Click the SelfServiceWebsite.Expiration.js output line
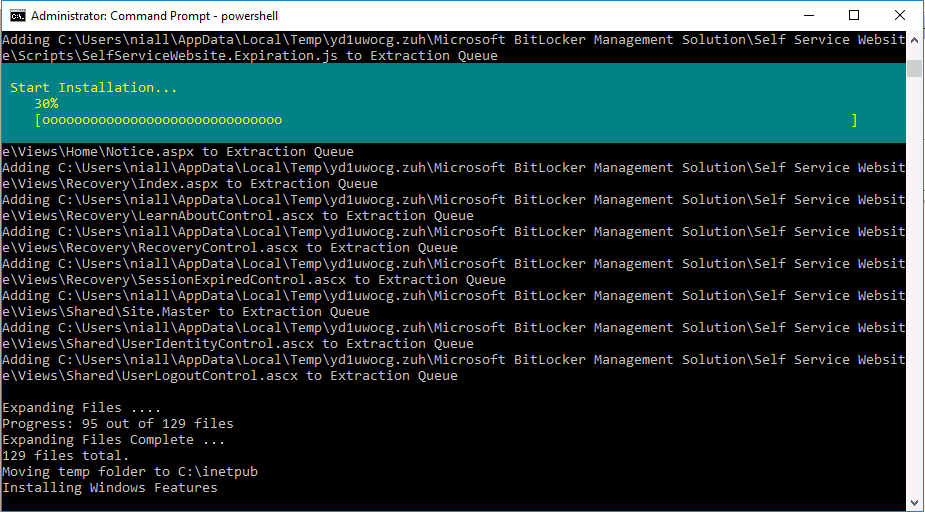Screen dimensions: 925x512 click(454, 48)
